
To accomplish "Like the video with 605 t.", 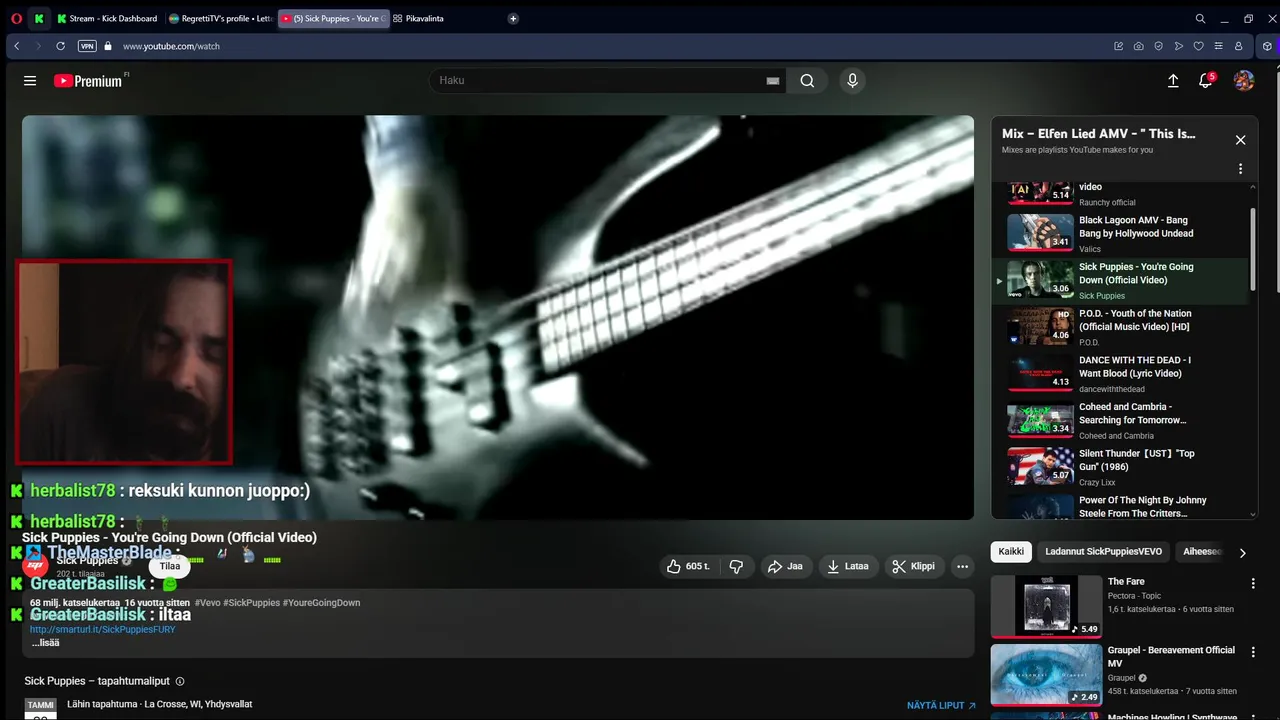I will [x=689, y=566].
